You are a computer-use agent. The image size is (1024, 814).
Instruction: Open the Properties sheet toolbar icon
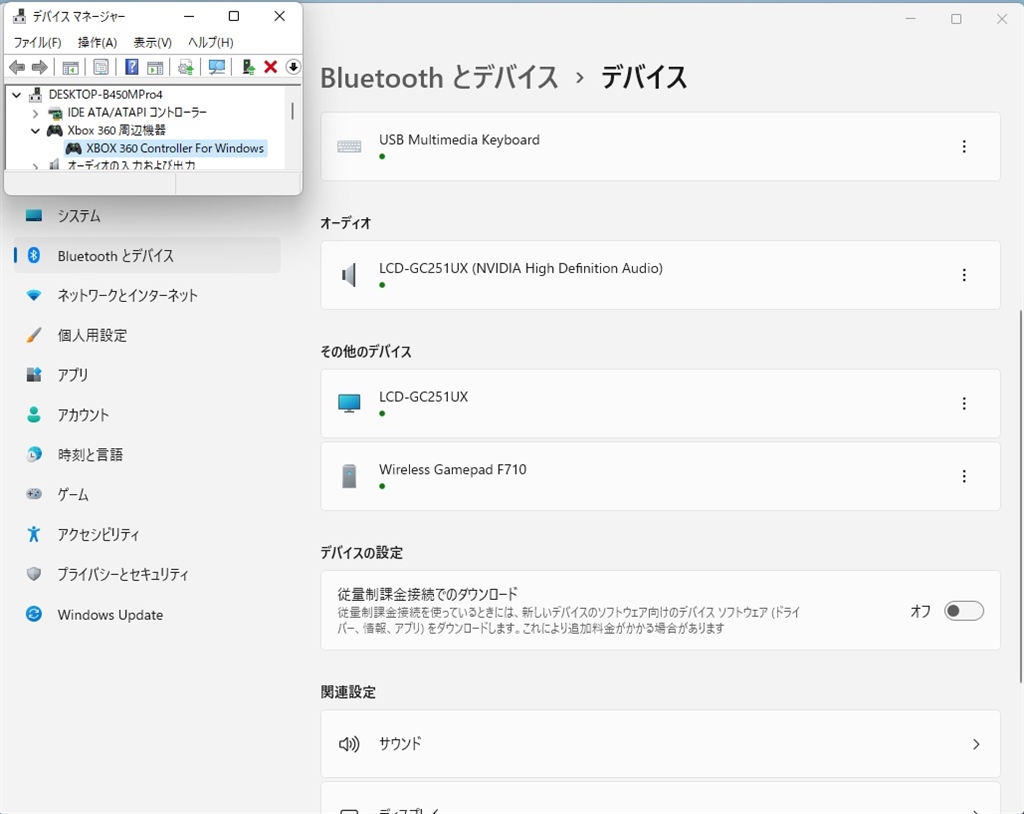tap(101, 67)
